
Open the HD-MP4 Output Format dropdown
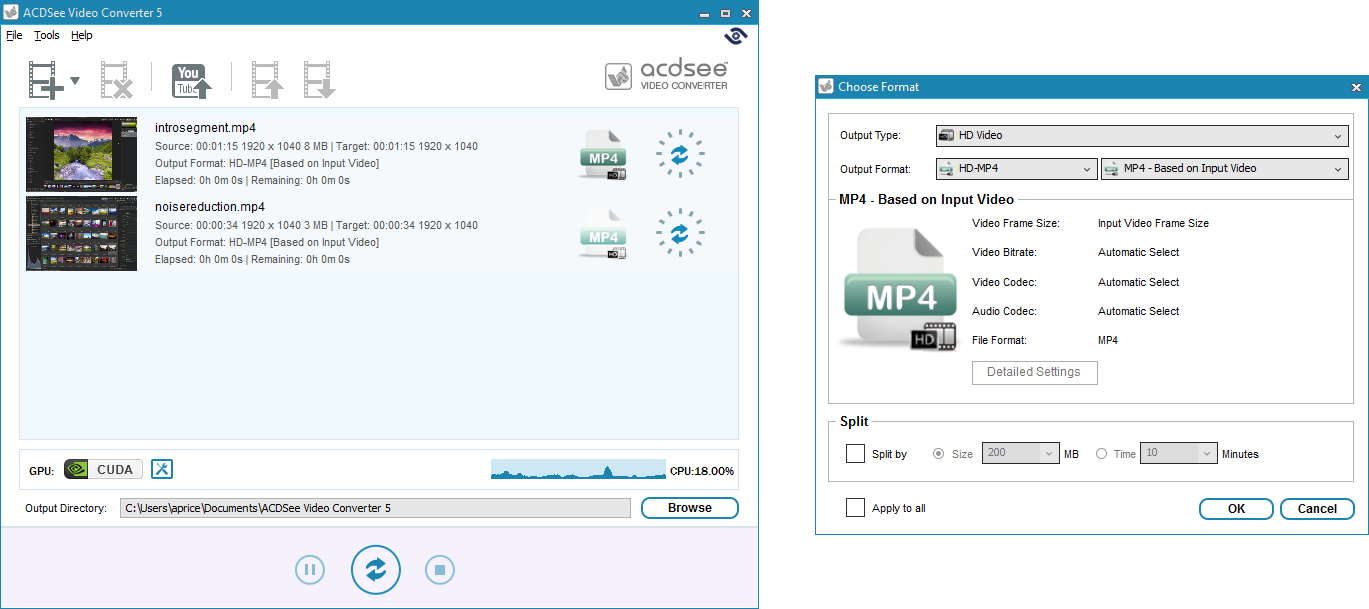1016,169
